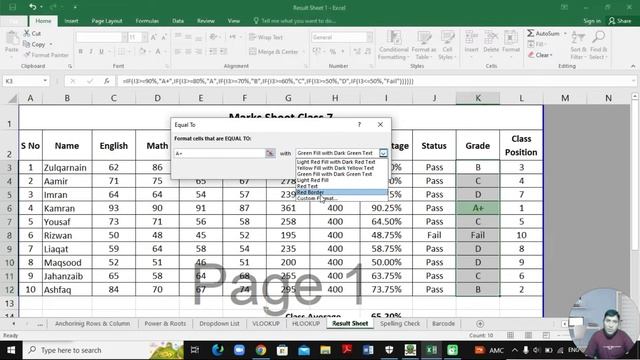Open the Dropdown List sheet tab
The height and width of the screenshot is (360, 640).
click(219, 324)
